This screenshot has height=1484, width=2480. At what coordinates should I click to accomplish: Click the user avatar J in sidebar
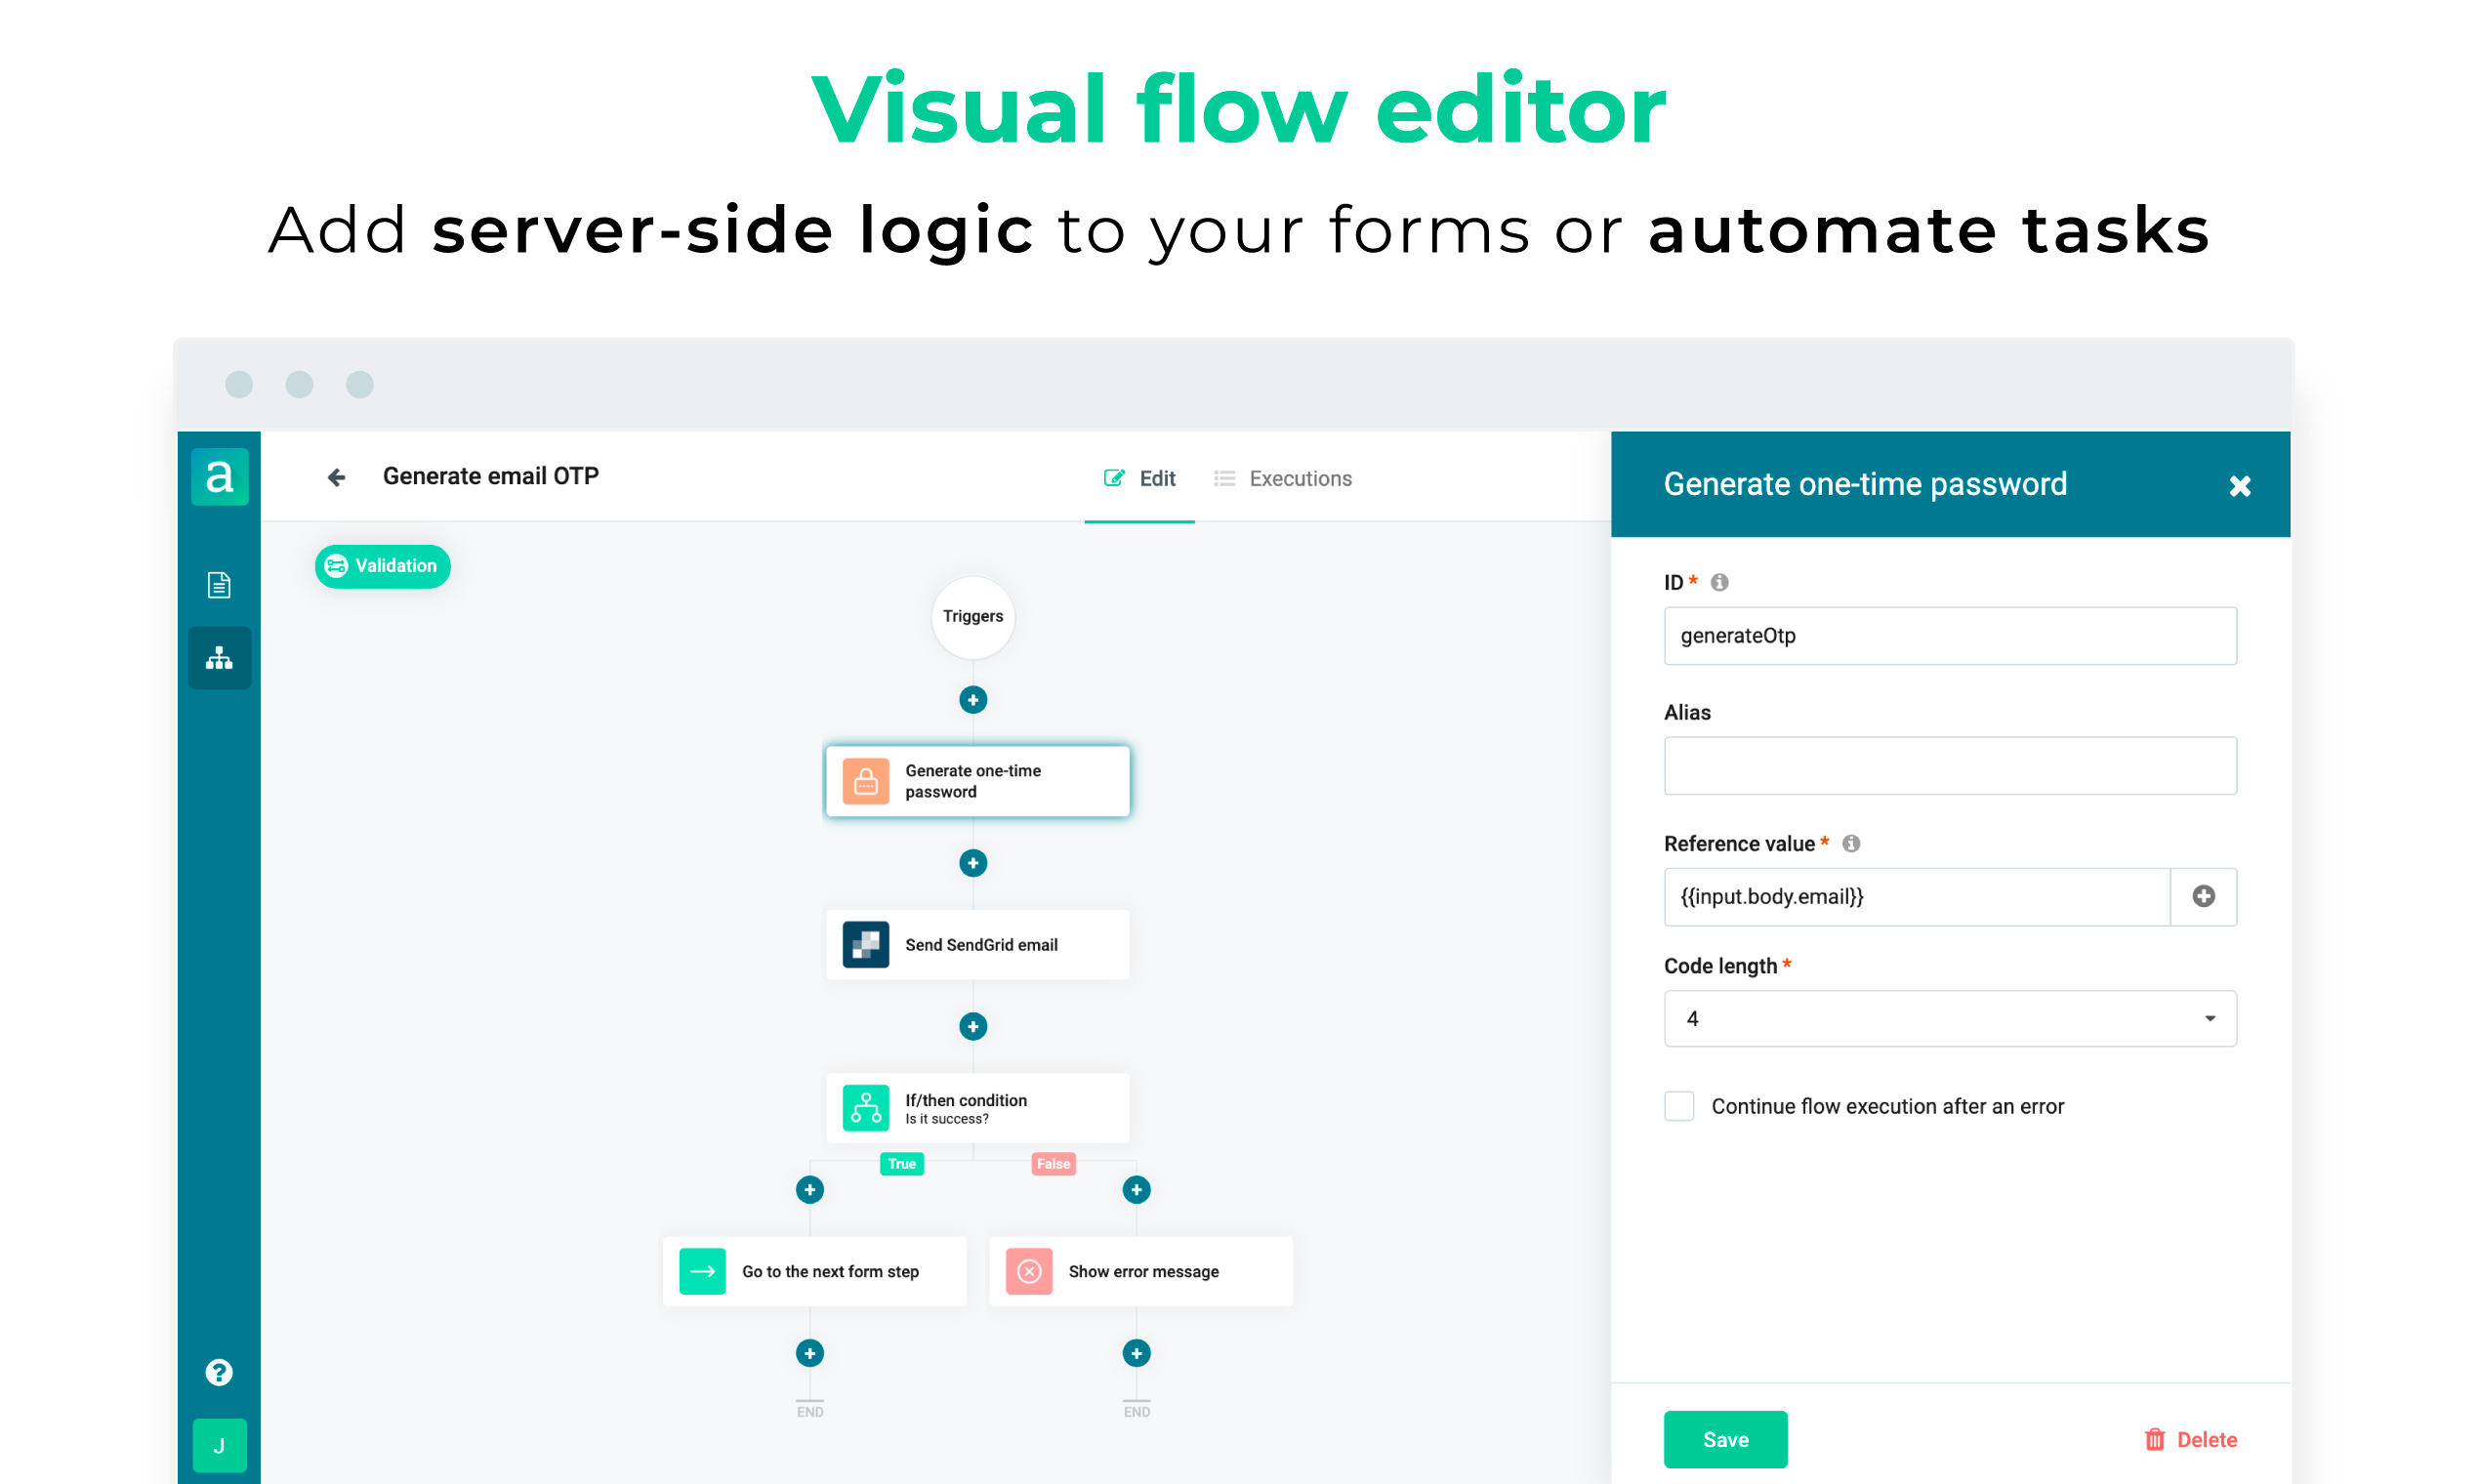coord(219,1445)
